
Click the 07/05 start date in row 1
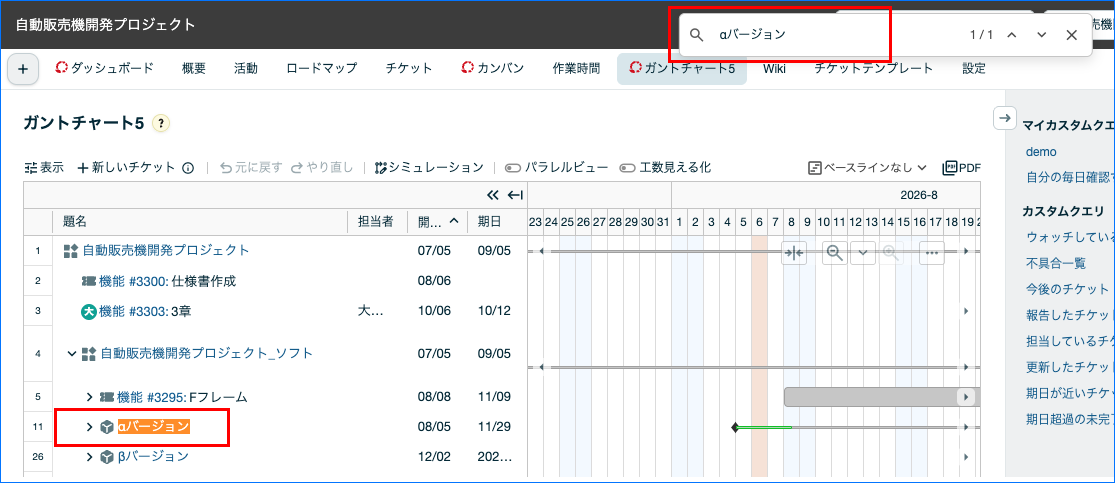point(432,250)
